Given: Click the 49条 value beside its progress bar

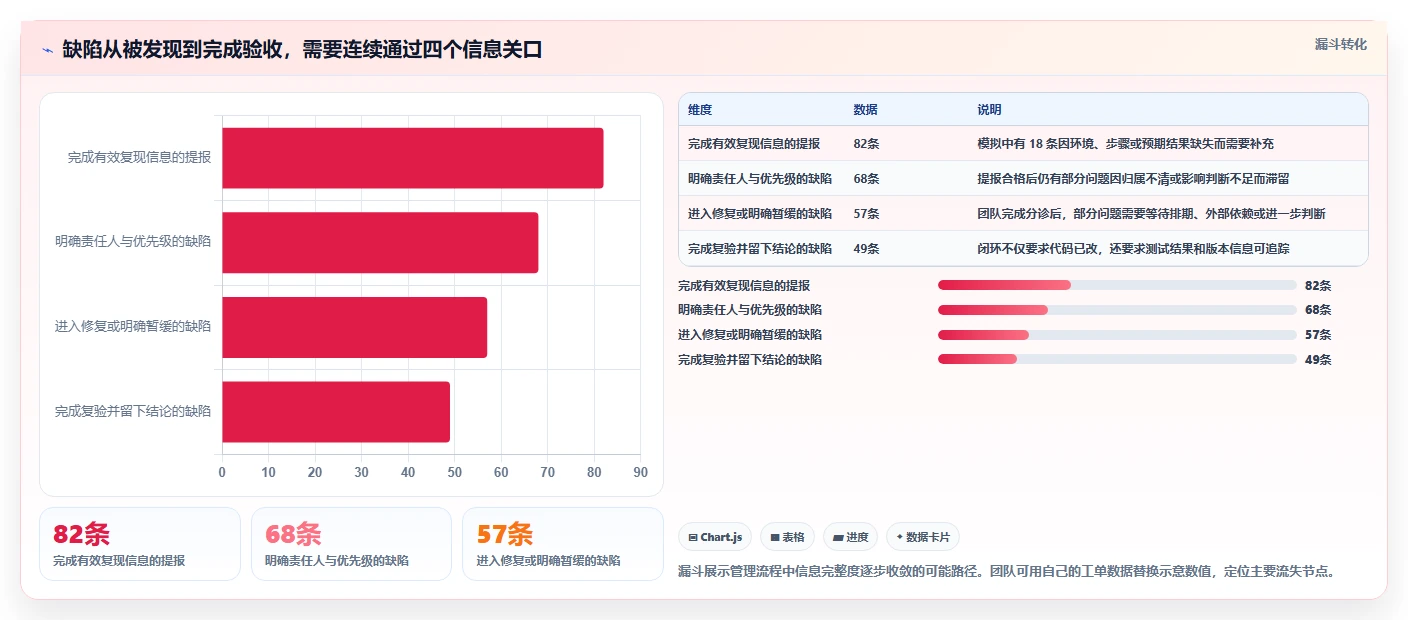Looking at the screenshot, I should (x=1318, y=360).
